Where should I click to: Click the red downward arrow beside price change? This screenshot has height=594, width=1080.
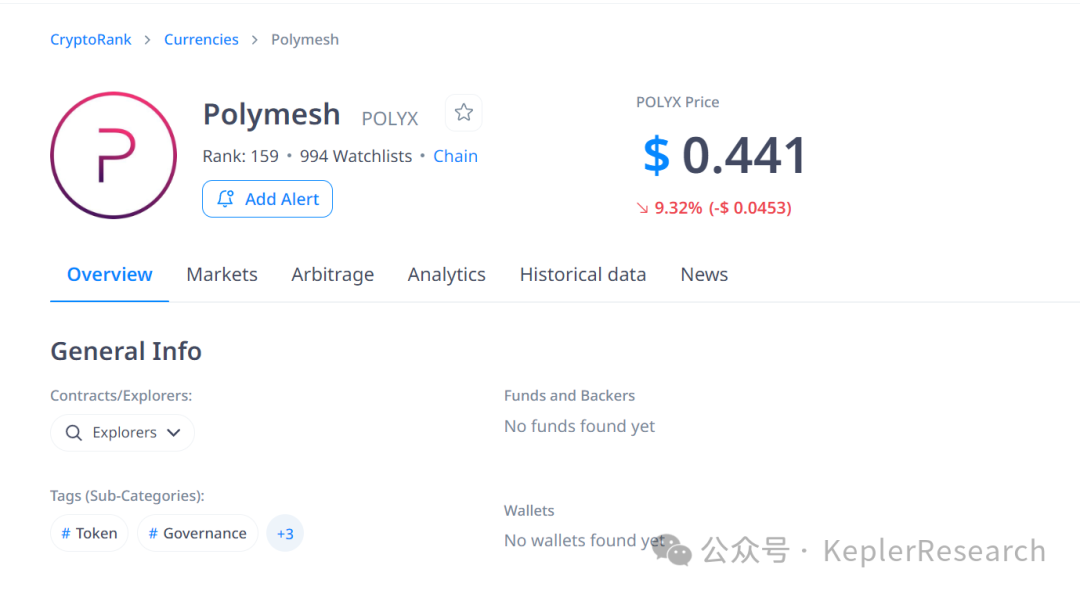click(x=641, y=207)
